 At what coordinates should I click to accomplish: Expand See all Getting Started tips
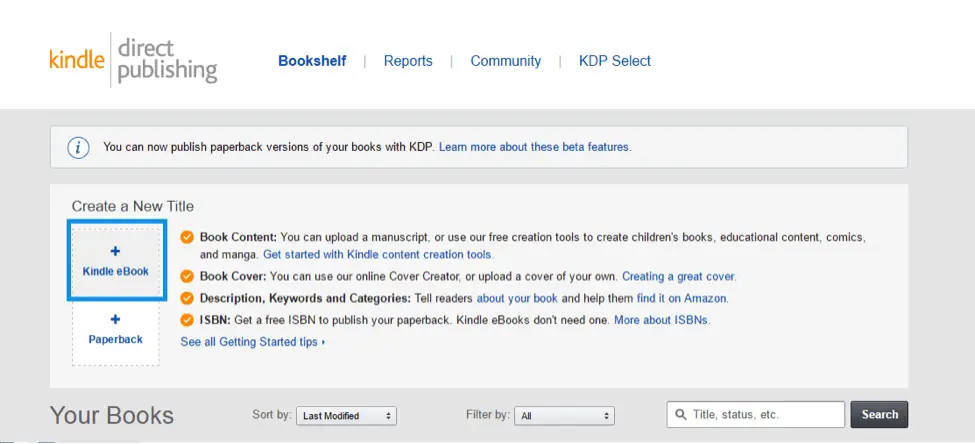pyautogui.click(x=253, y=342)
